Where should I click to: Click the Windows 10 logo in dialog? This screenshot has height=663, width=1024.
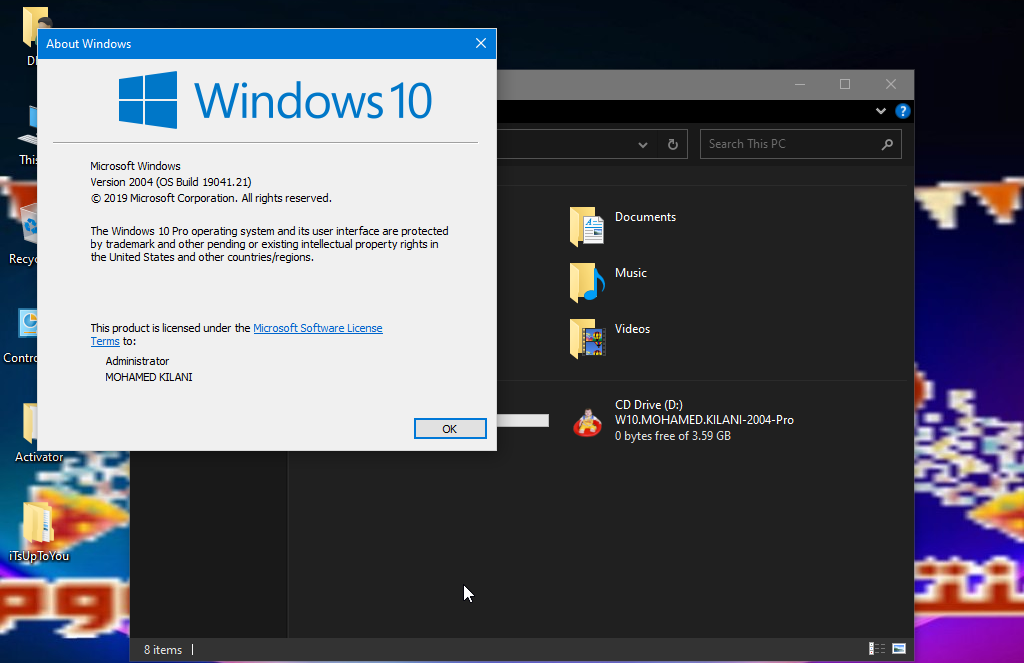(275, 100)
